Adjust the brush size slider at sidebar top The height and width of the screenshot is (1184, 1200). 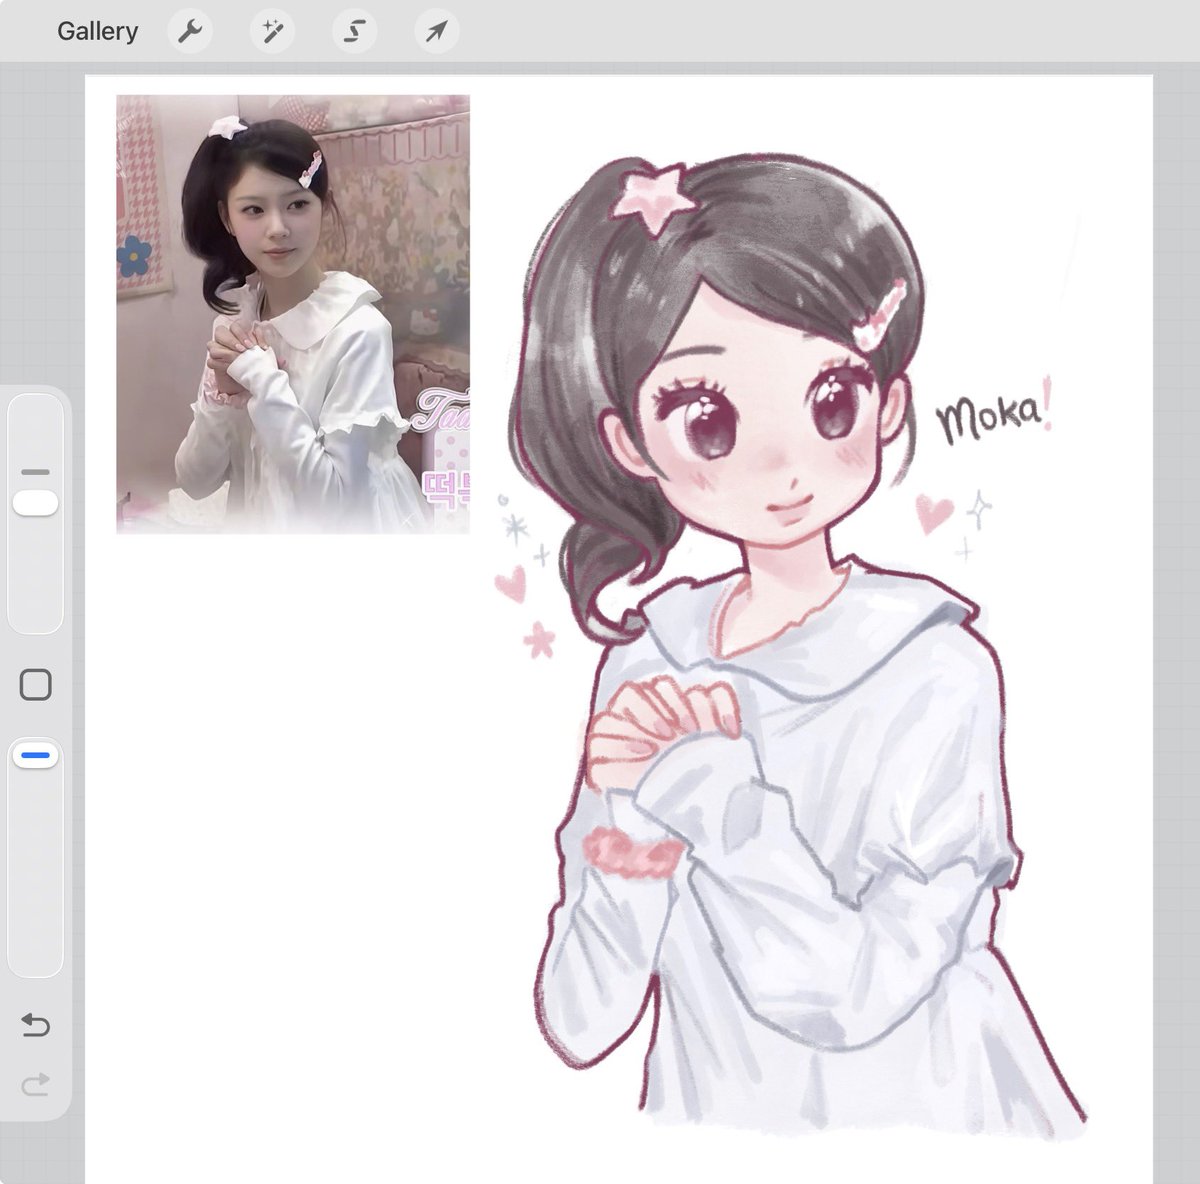(x=36, y=503)
